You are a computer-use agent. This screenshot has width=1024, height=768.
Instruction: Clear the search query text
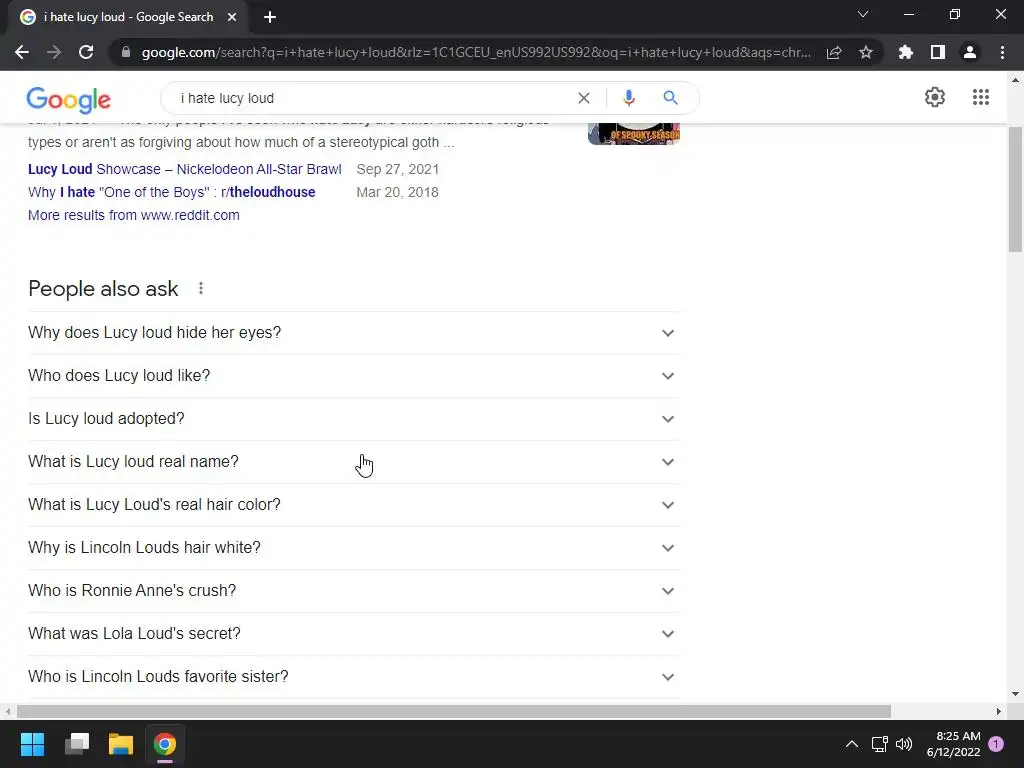pos(584,98)
